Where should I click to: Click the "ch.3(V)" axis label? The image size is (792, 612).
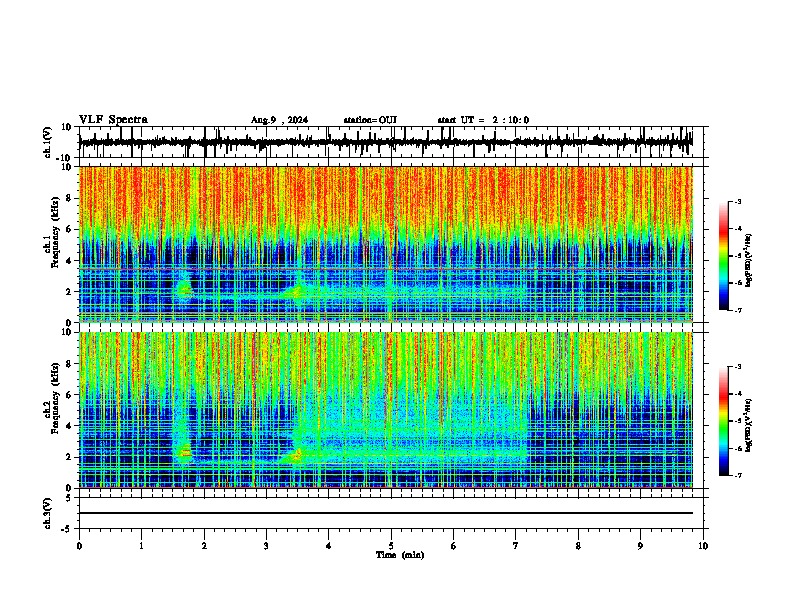[48, 513]
